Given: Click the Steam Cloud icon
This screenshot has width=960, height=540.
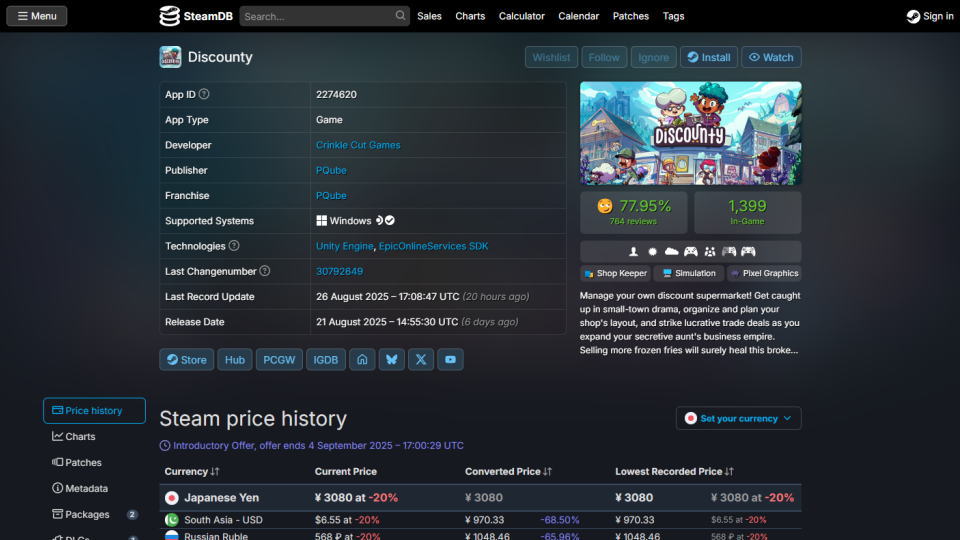Looking at the screenshot, I should [672, 251].
